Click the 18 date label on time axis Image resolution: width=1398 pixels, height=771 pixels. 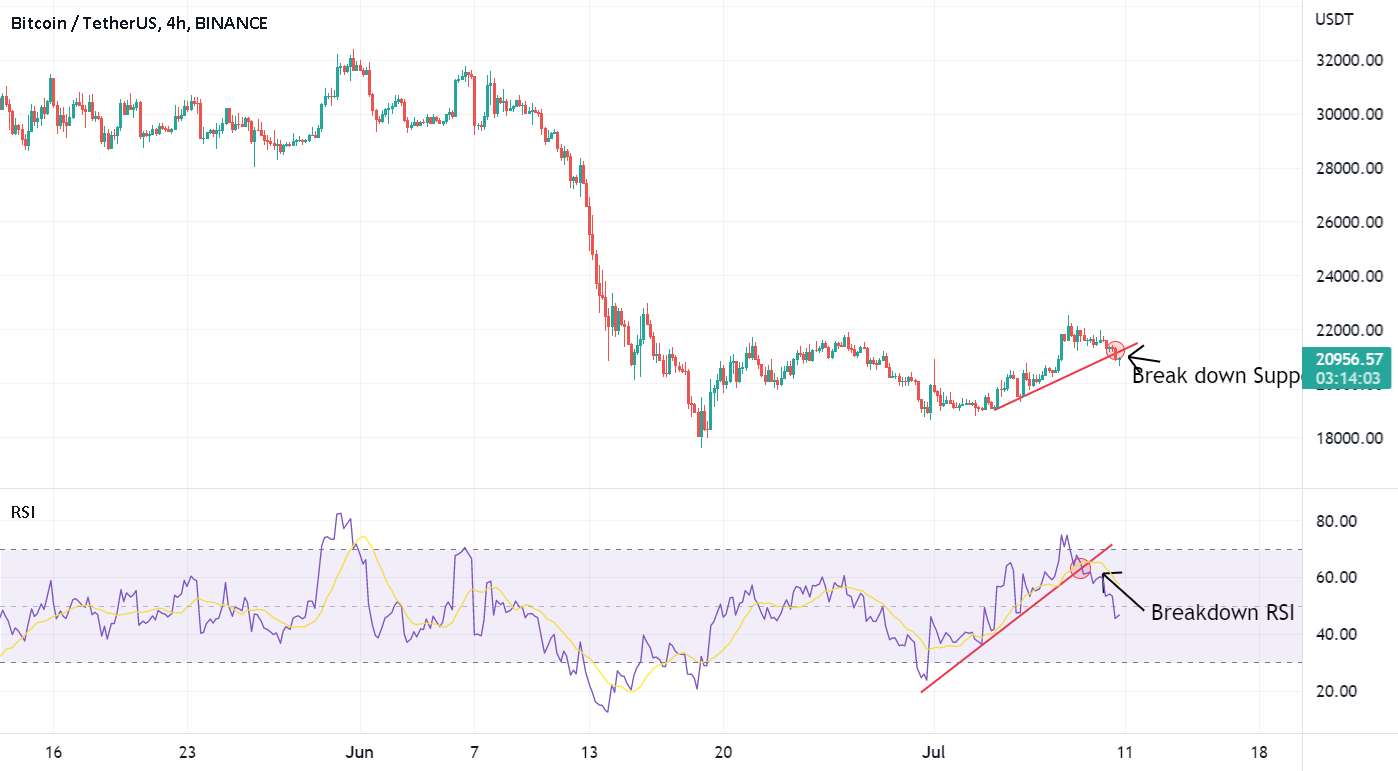tap(1260, 752)
